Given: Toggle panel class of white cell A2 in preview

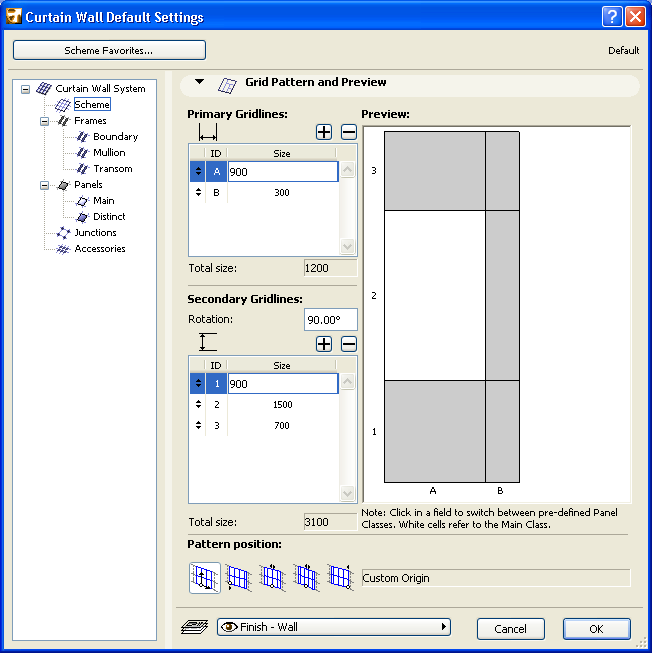Looking at the screenshot, I should pos(435,295).
